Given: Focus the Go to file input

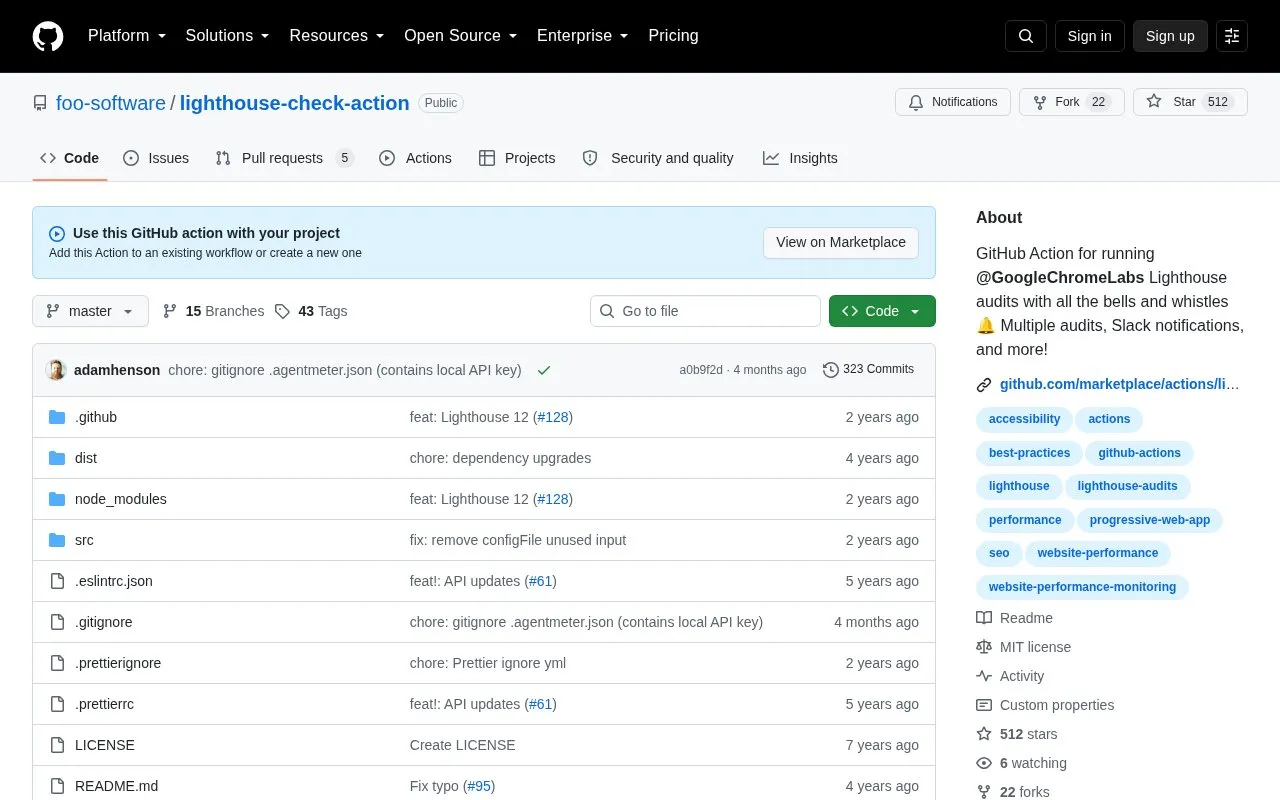Looking at the screenshot, I should tap(705, 311).
